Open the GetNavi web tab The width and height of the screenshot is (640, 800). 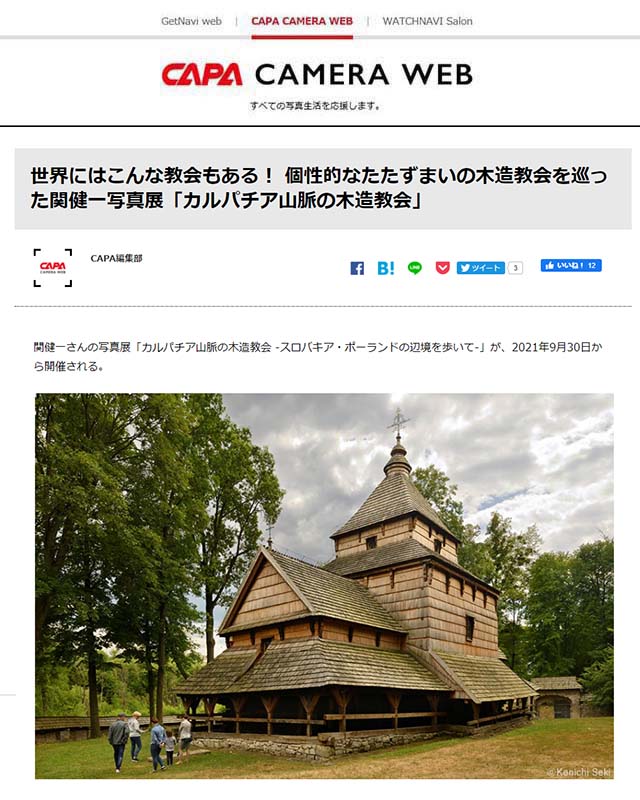[x=191, y=21]
